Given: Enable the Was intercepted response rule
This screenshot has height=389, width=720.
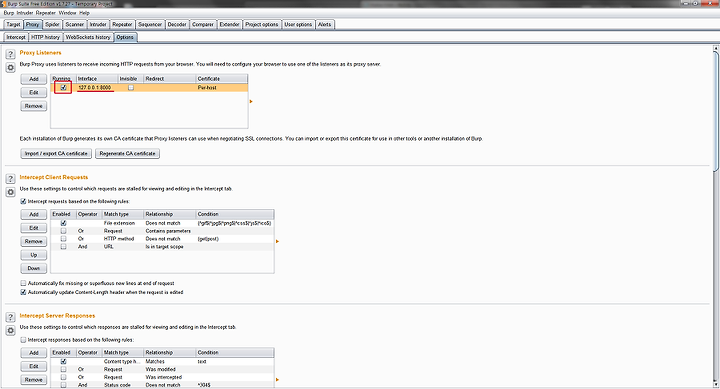Looking at the screenshot, I should click(63, 377).
